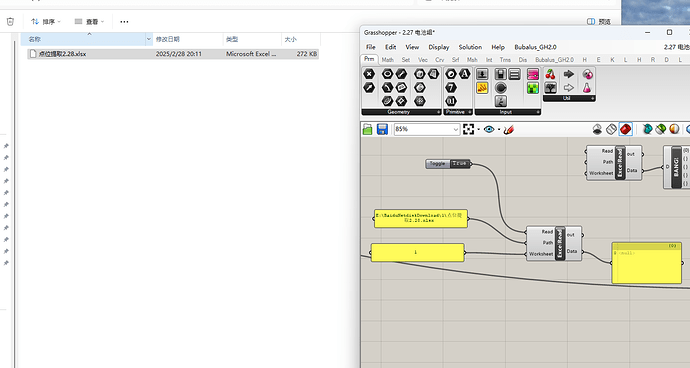Expand the Geometry panel category bar

coord(401,112)
